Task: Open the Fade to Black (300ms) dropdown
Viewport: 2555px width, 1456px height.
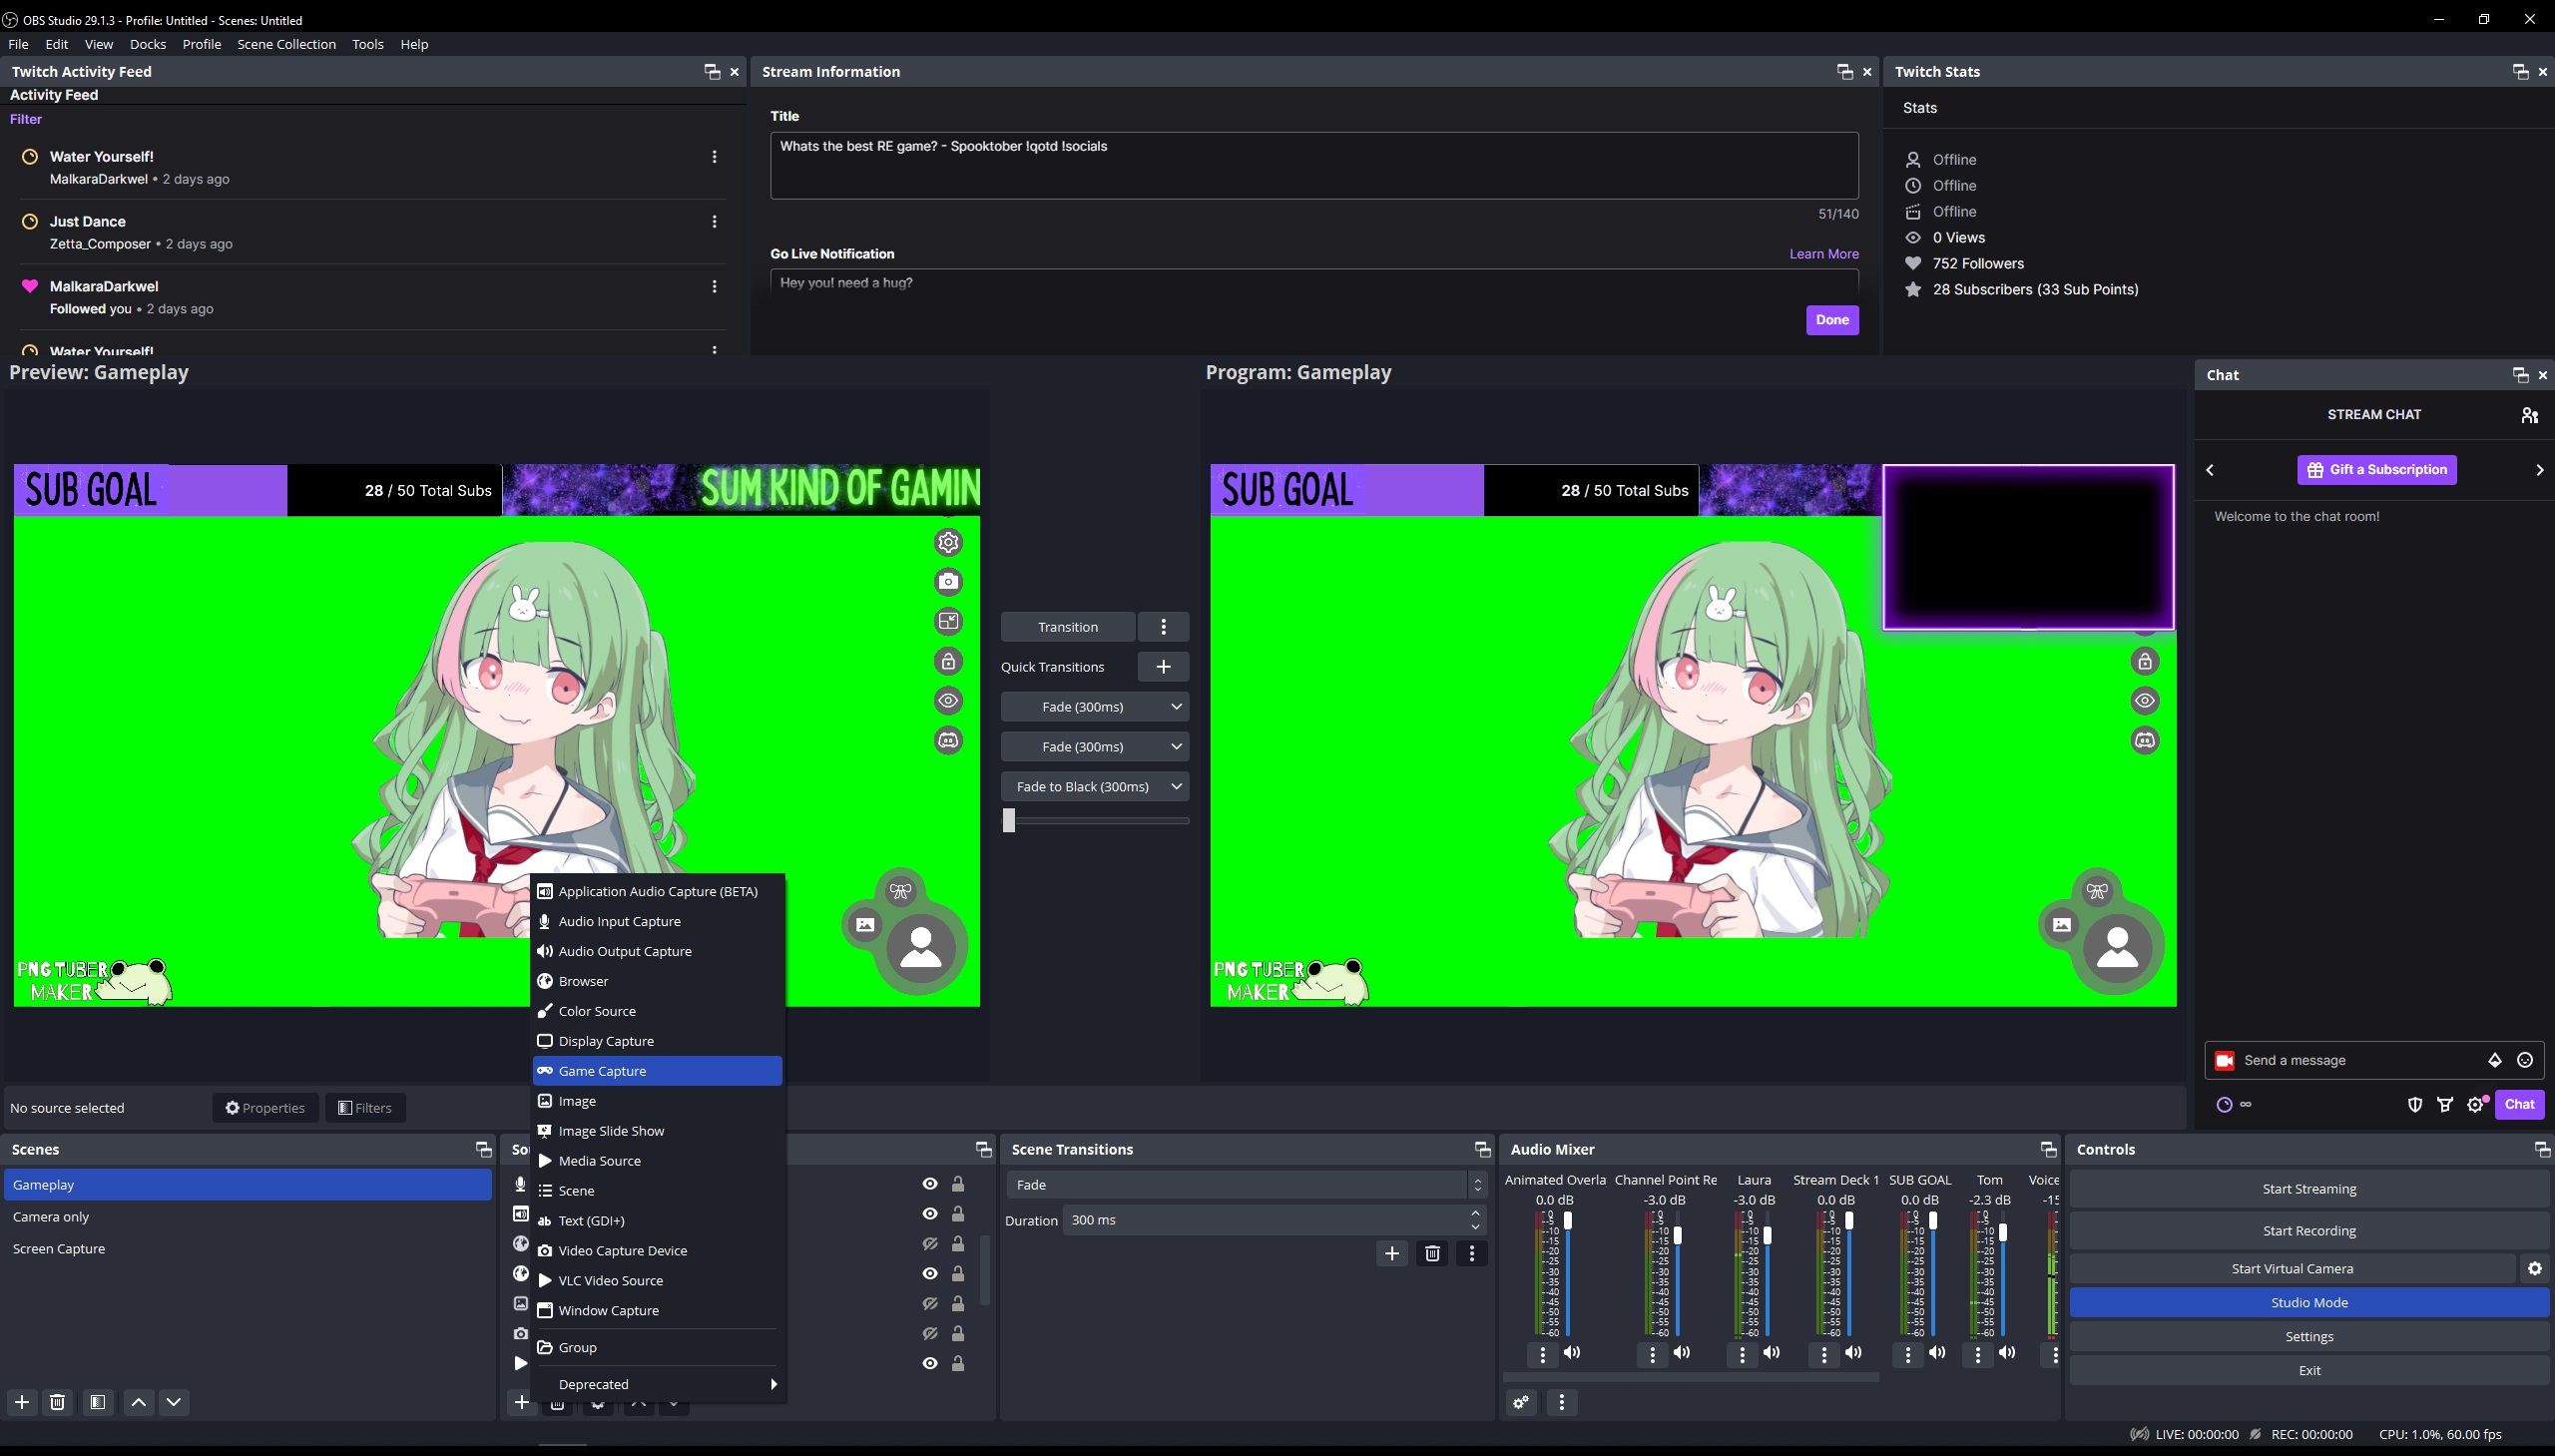Action: (x=1095, y=786)
